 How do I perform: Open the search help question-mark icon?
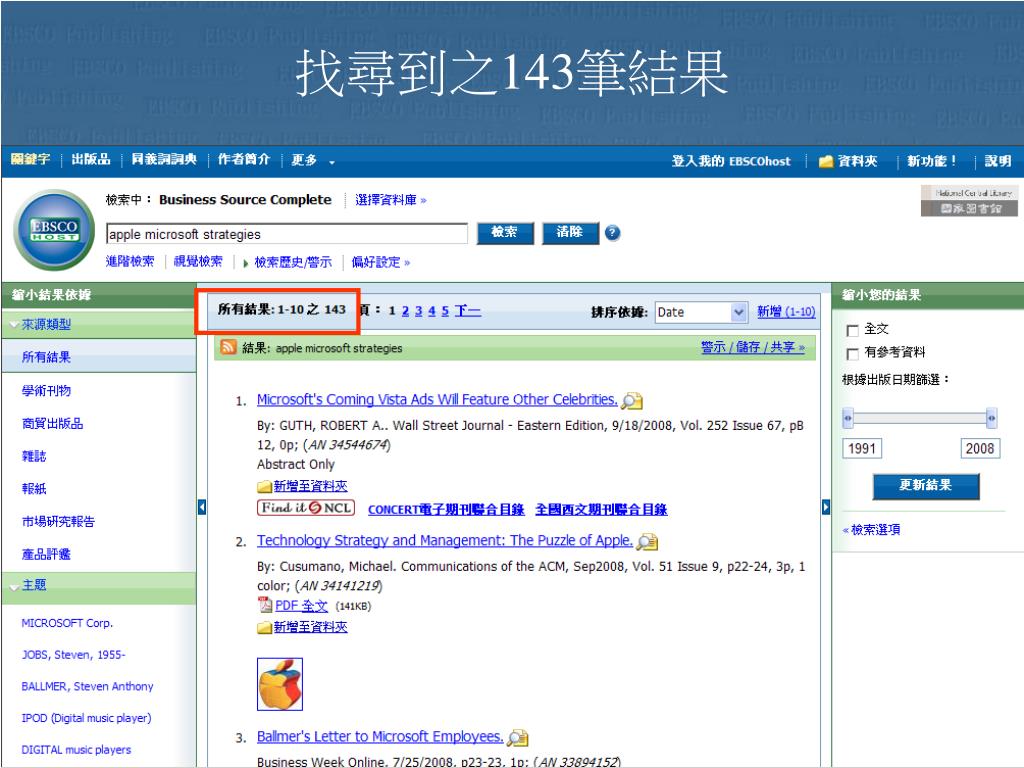coord(613,232)
